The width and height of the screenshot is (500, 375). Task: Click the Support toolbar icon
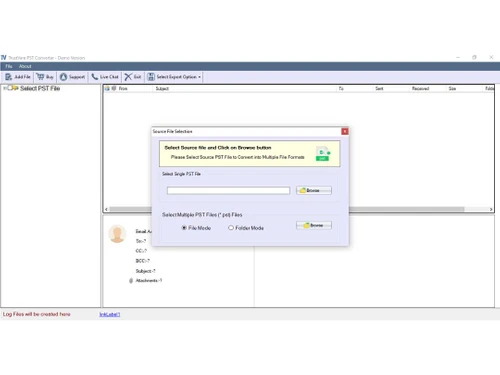pyautogui.click(x=72, y=77)
